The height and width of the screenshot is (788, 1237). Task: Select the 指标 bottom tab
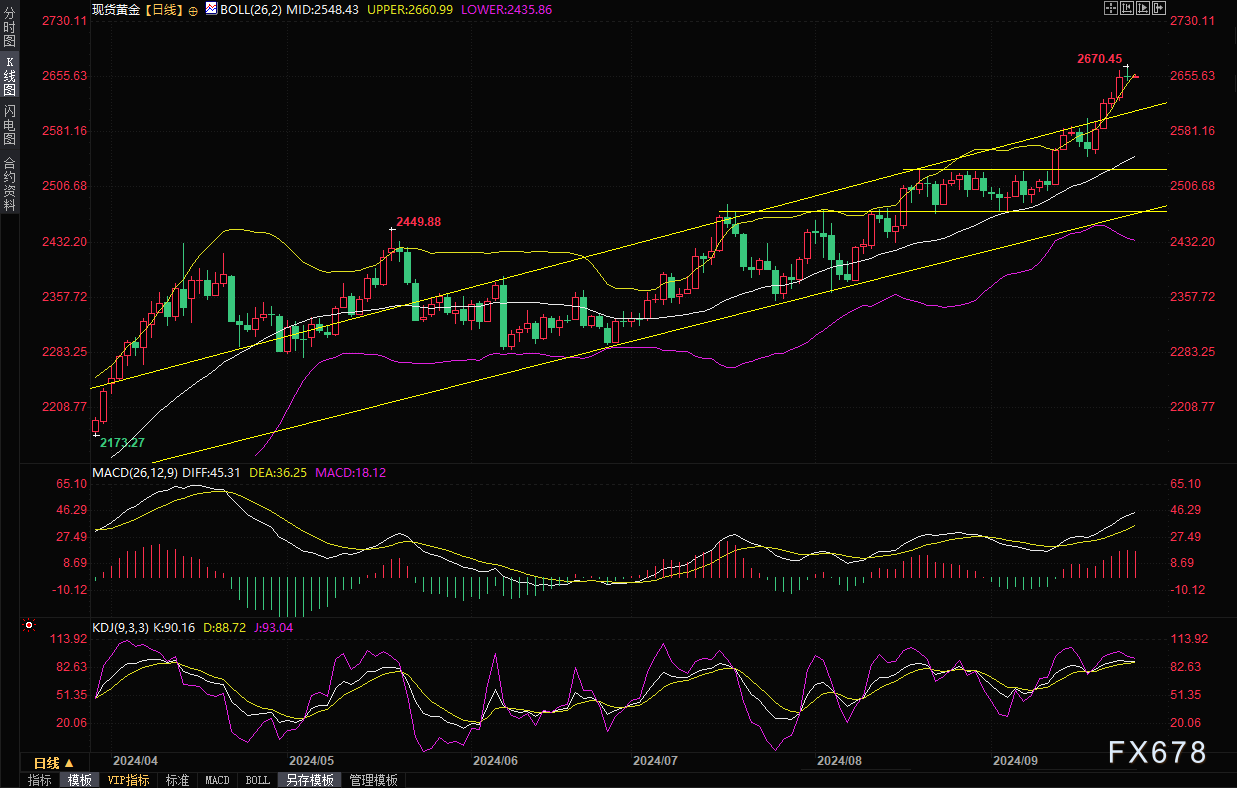40,780
